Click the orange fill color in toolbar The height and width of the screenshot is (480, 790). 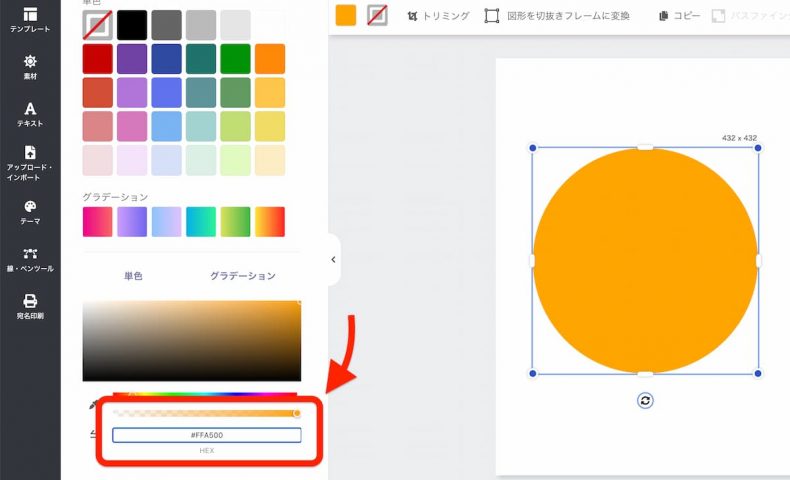(x=346, y=15)
